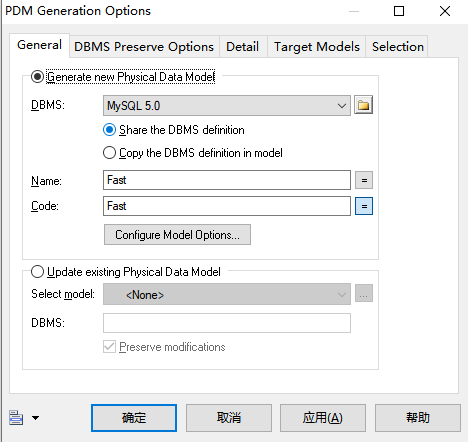
Task: Open the MySQL 5.0 DBMS dropdown
Action: pyautogui.click(x=227, y=106)
